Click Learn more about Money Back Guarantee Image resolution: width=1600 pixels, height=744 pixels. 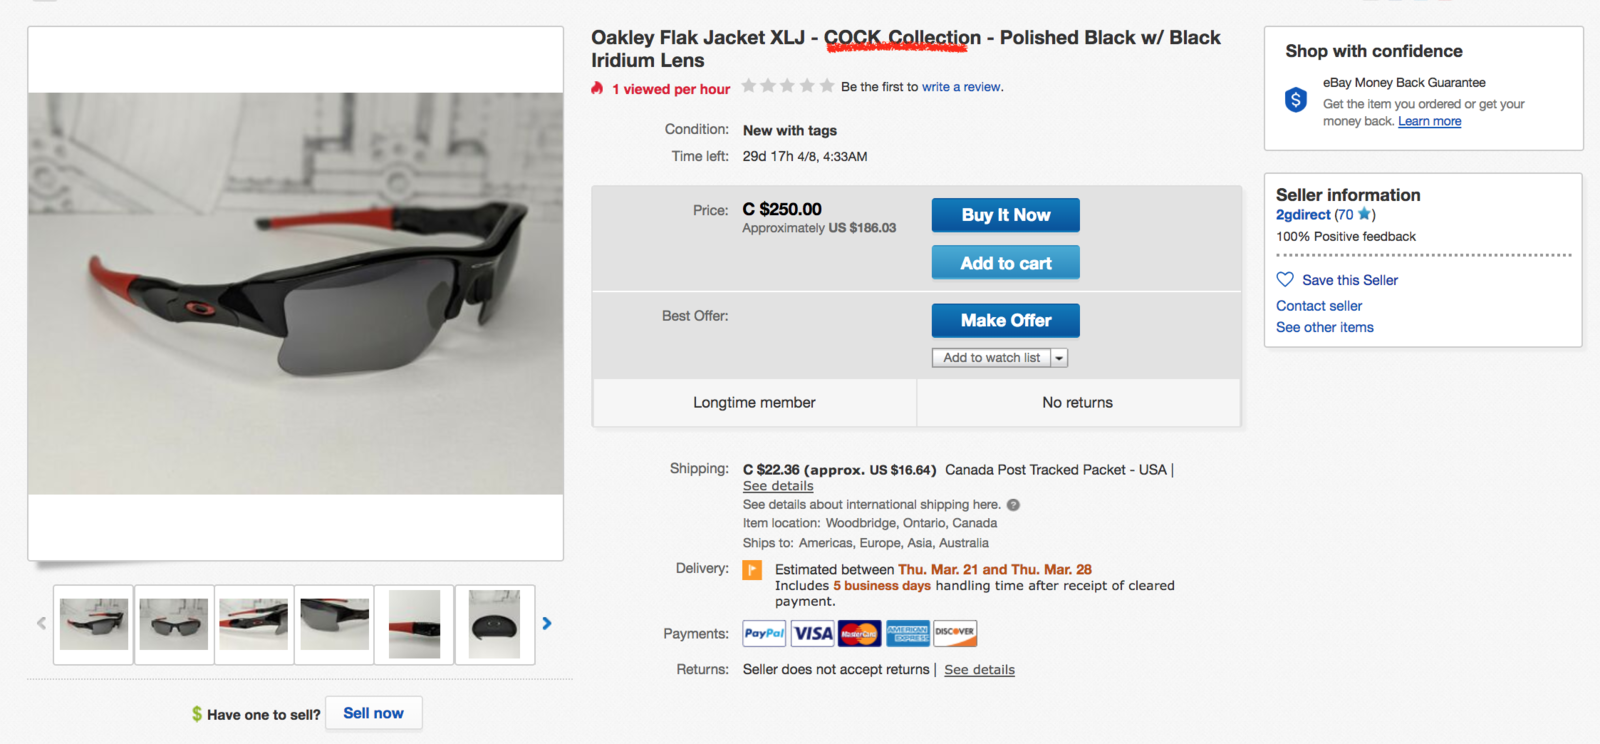coord(1429,121)
